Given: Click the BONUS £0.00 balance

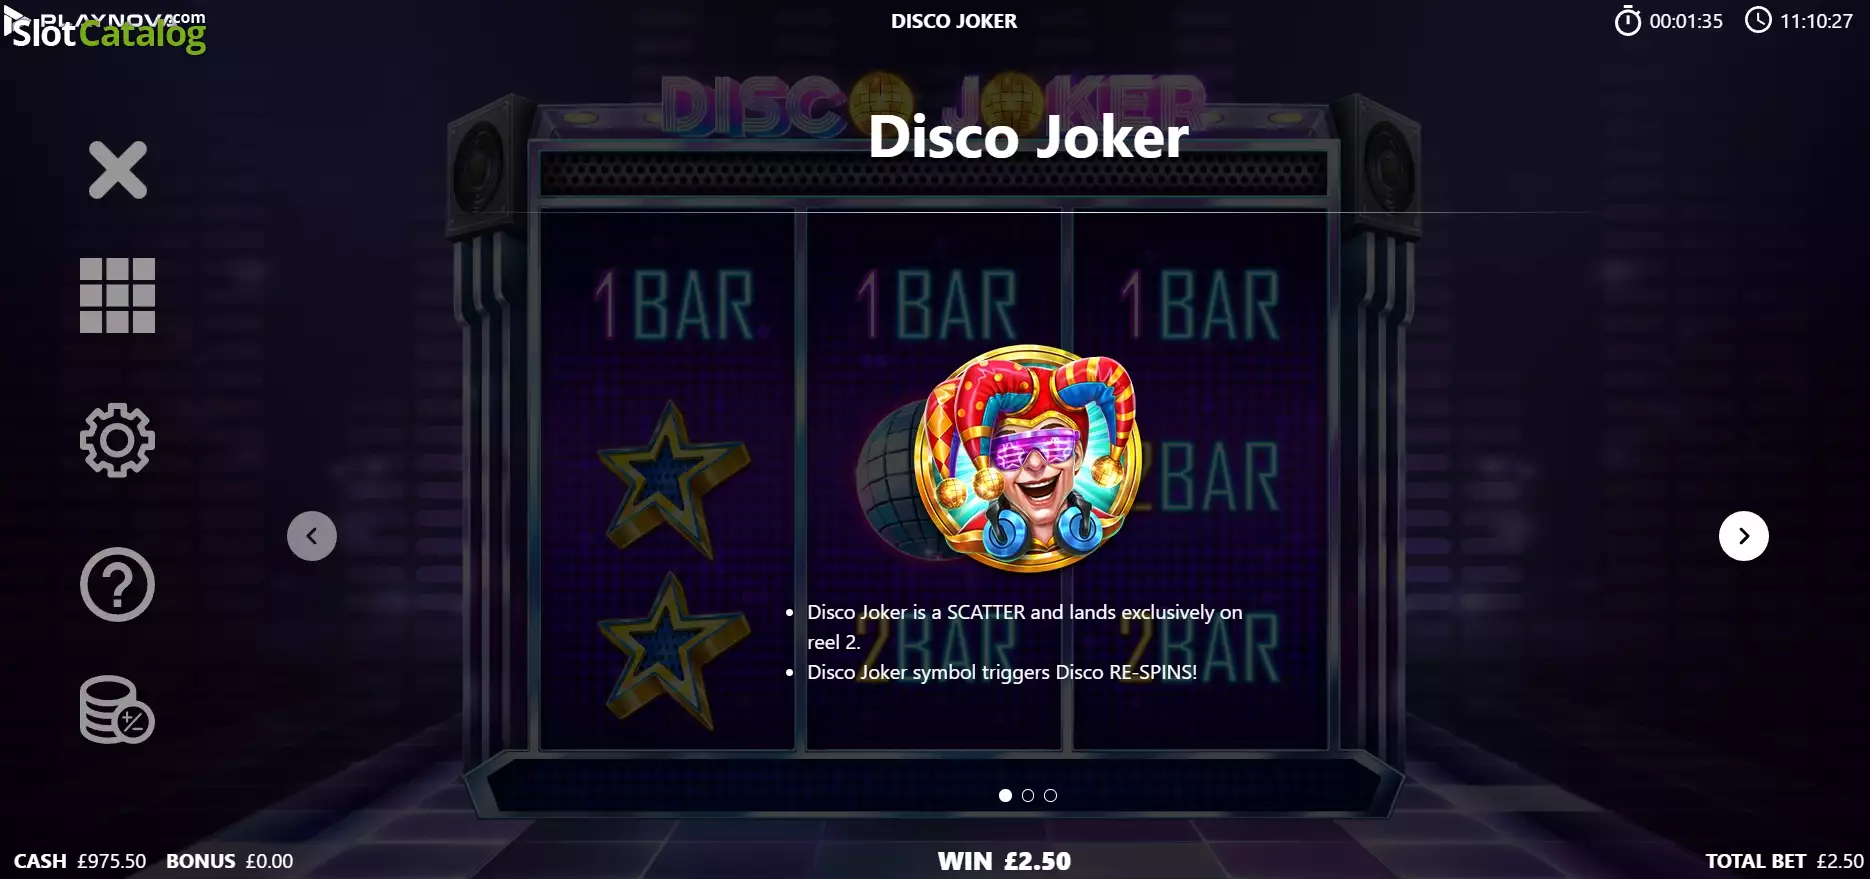Looking at the screenshot, I should [x=230, y=861].
